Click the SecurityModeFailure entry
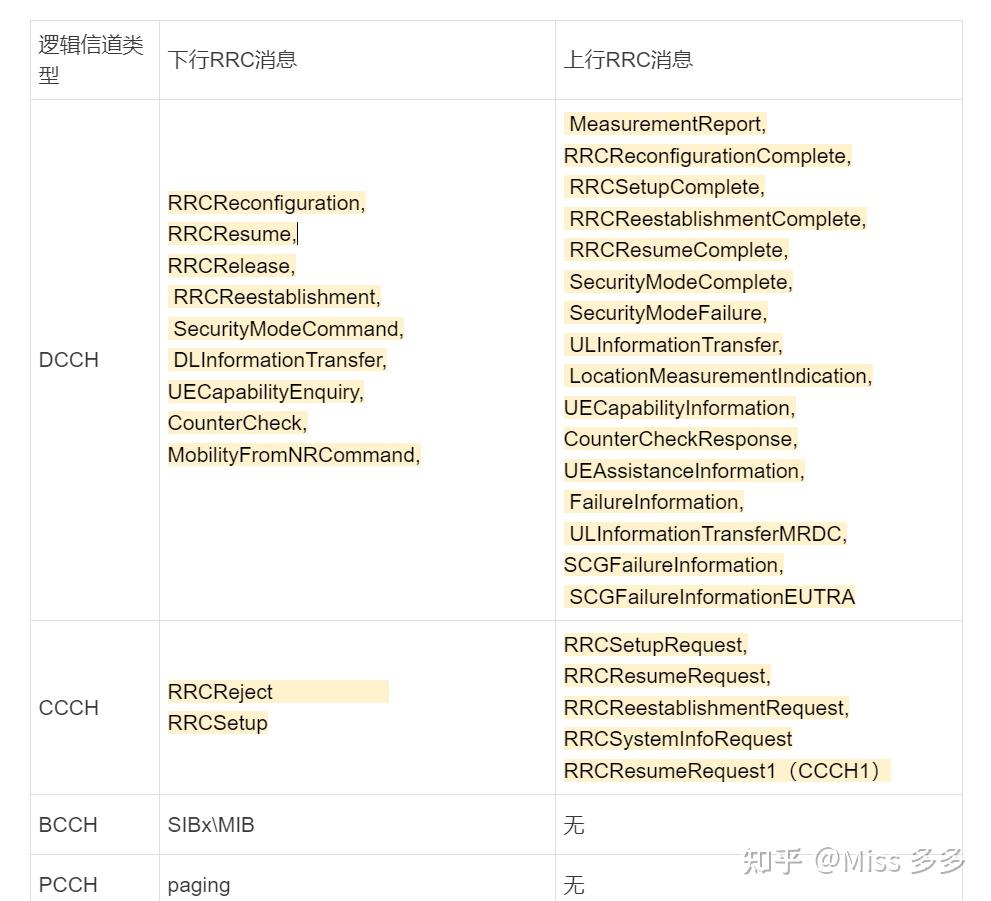The width and height of the screenshot is (991, 901). click(667, 313)
